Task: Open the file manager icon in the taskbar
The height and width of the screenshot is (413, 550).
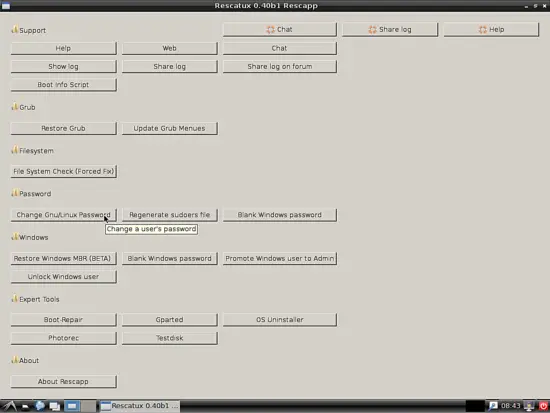Action: coord(25,406)
